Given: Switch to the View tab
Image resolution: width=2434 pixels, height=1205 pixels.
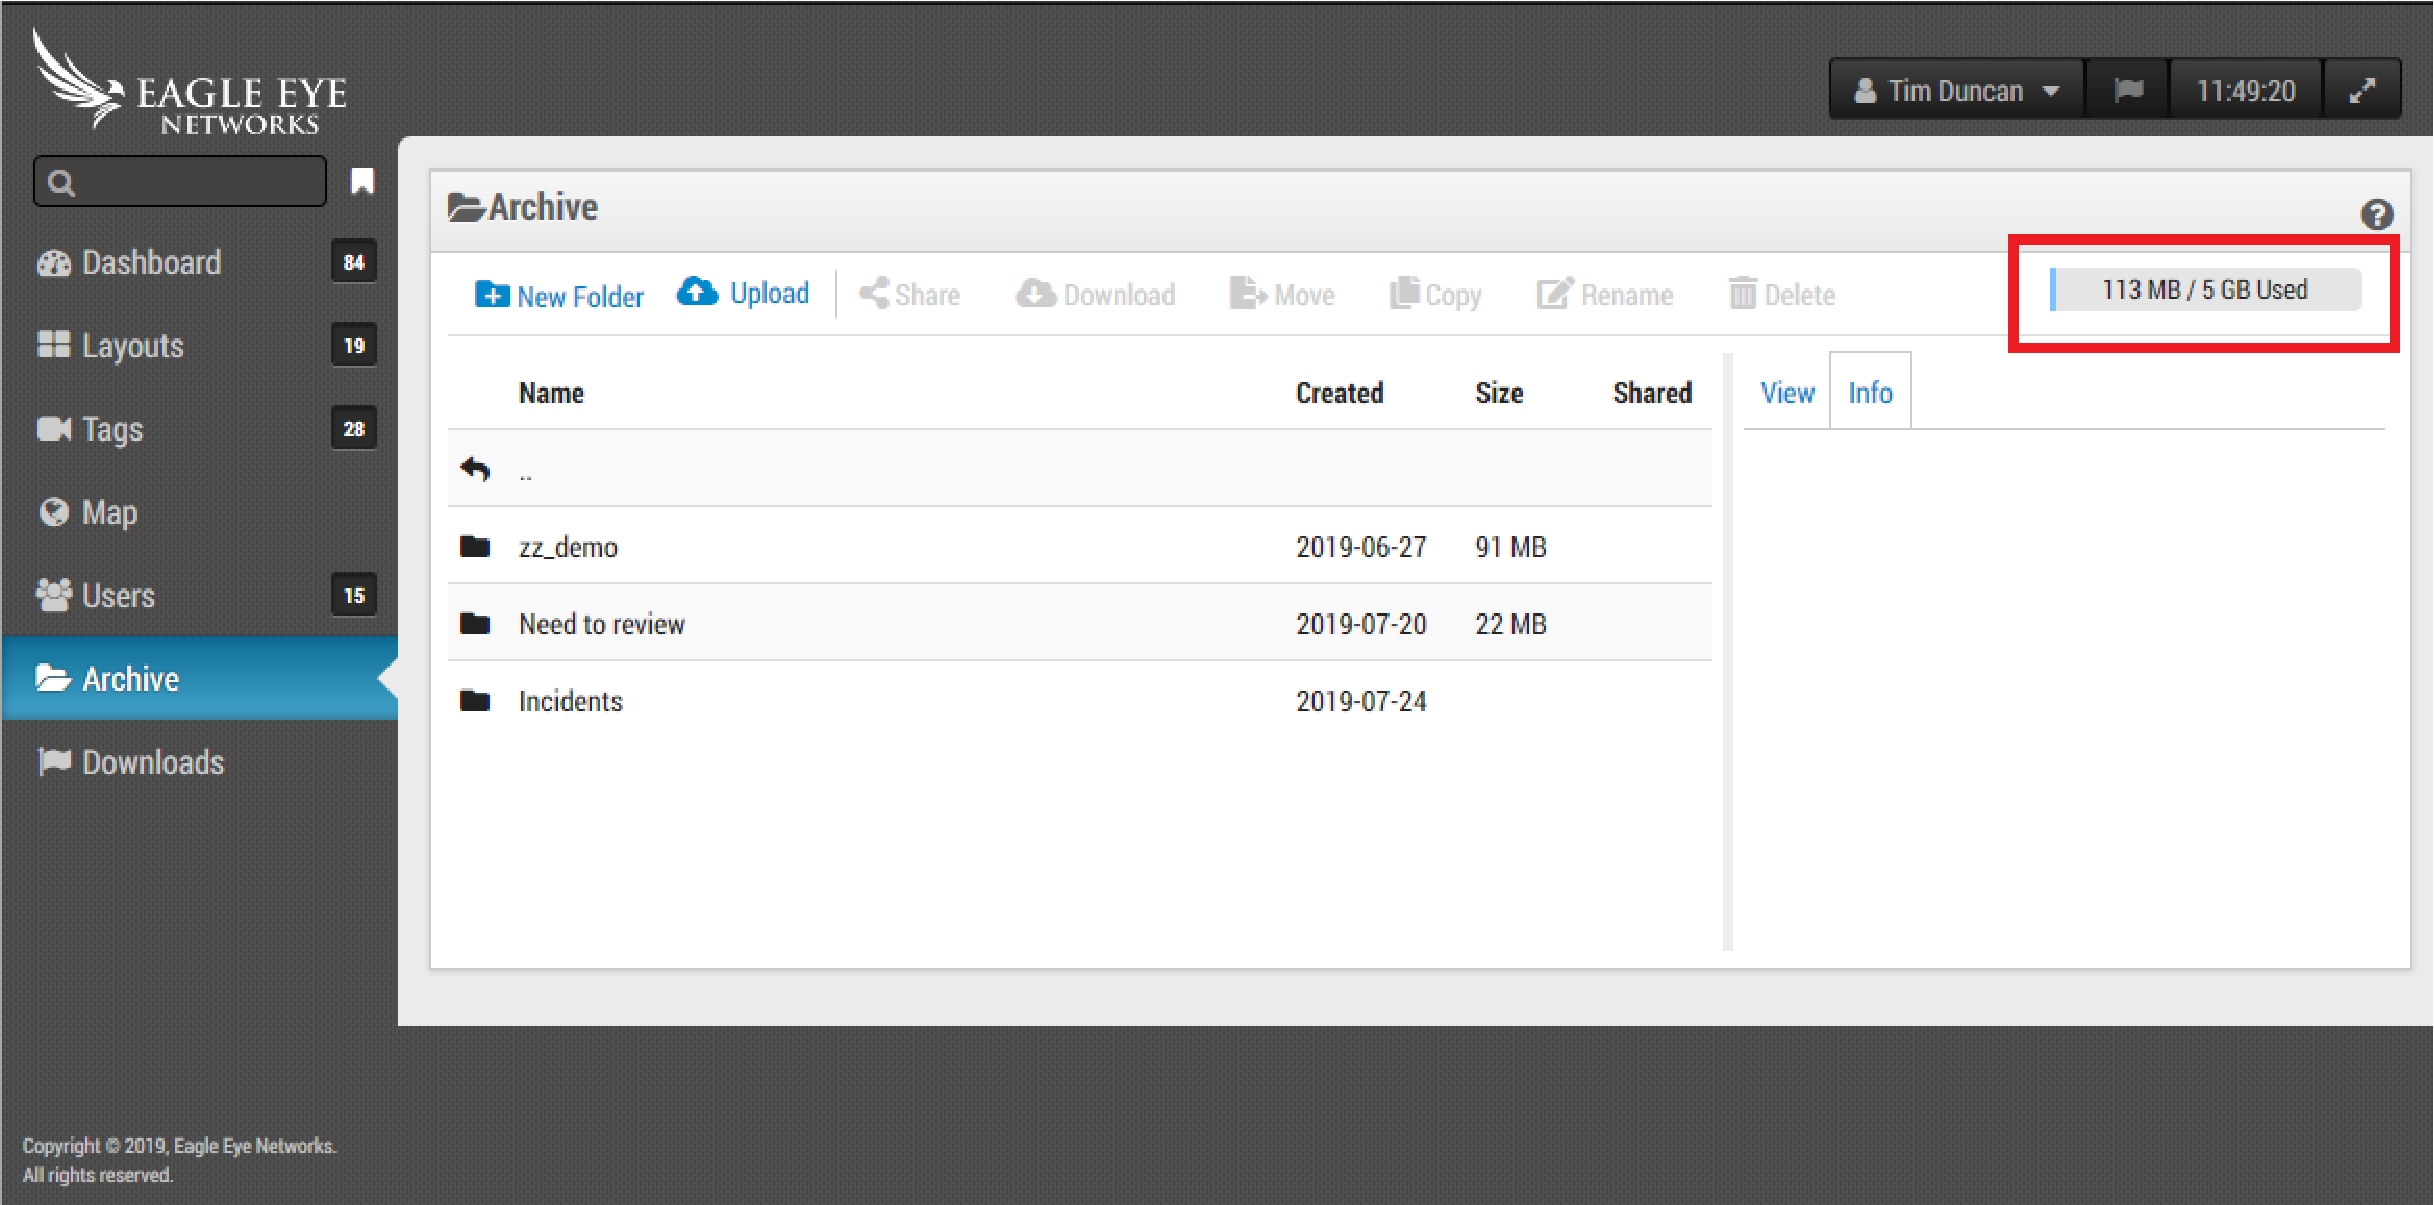Looking at the screenshot, I should click(x=1787, y=393).
